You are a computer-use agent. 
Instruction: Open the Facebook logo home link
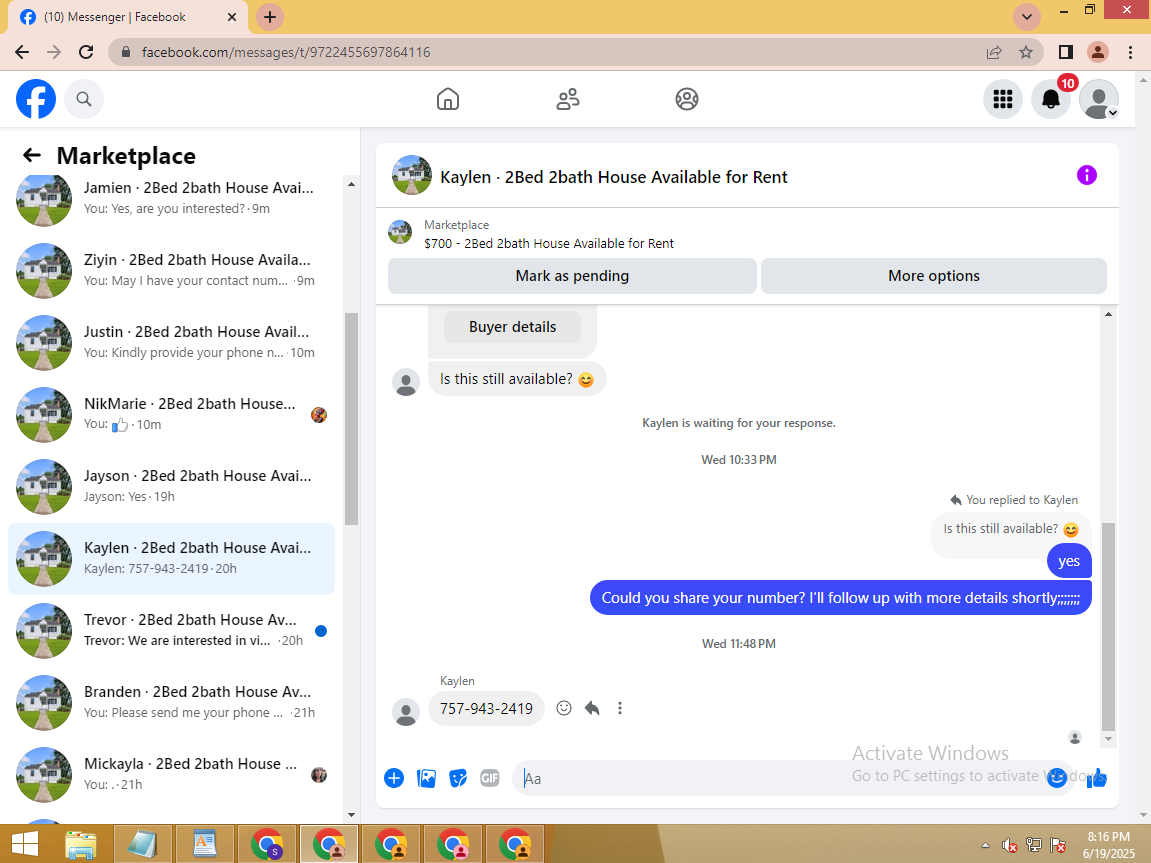coord(36,99)
